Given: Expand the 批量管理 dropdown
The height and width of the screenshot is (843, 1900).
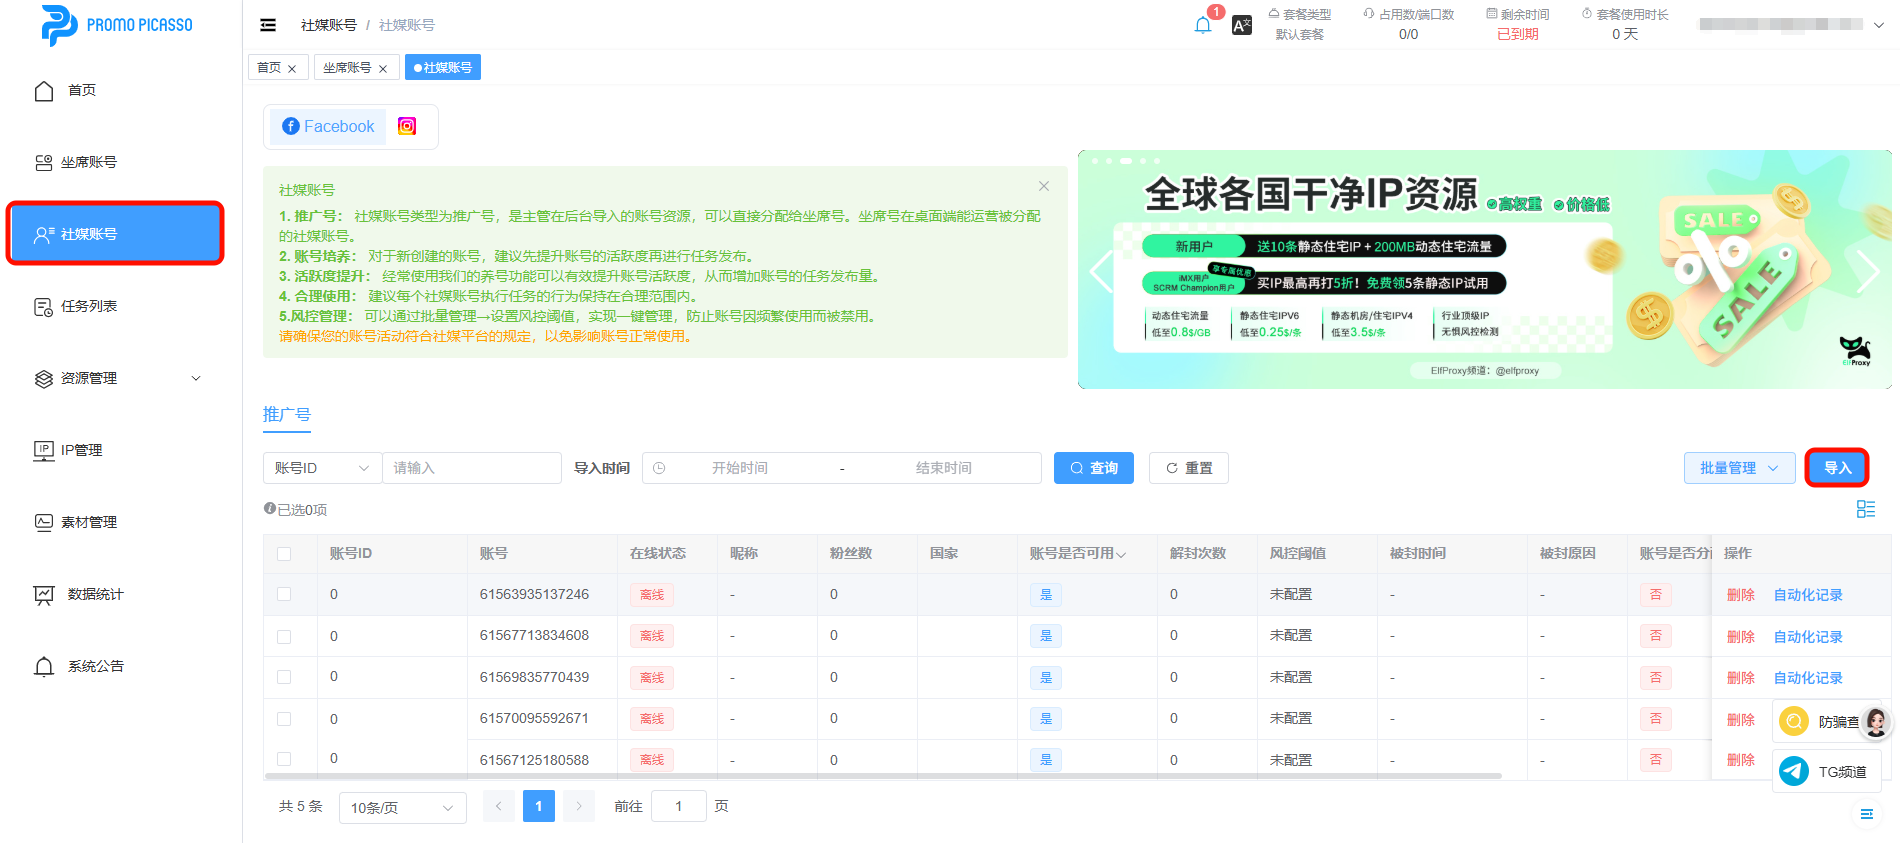Looking at the screenshot, I should (1739, 468).
